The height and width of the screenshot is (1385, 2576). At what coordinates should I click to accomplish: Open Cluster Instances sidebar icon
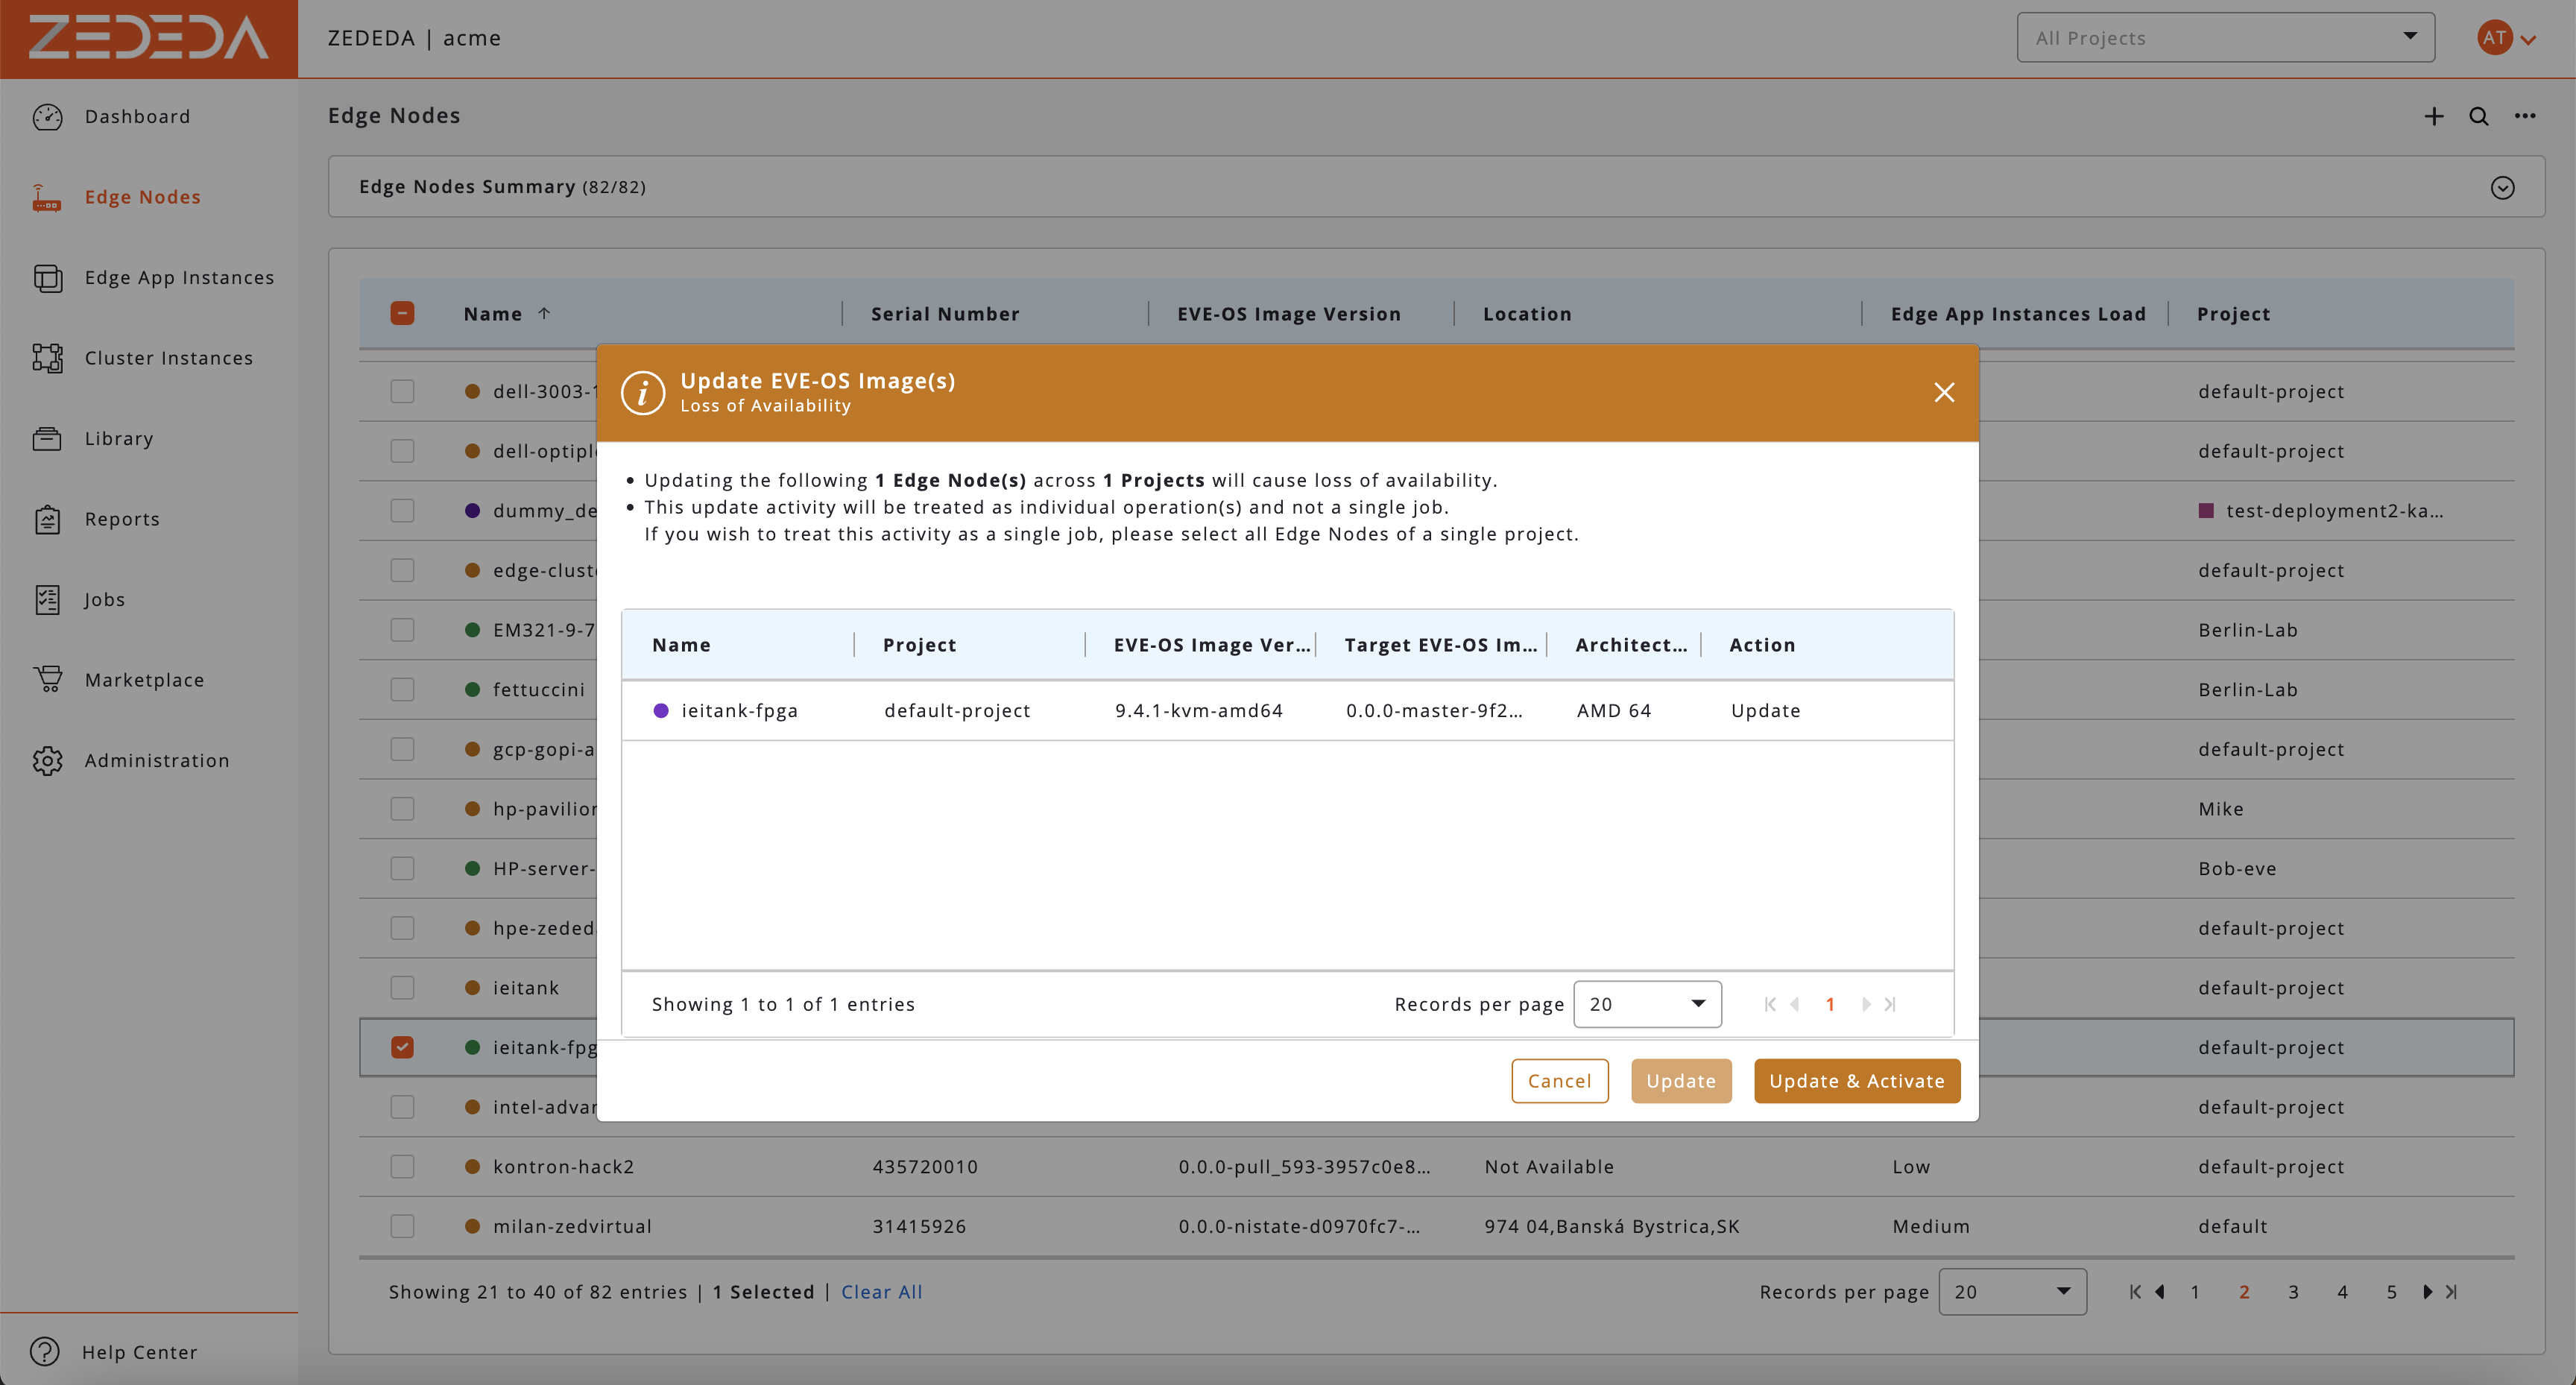pos(47,358)
